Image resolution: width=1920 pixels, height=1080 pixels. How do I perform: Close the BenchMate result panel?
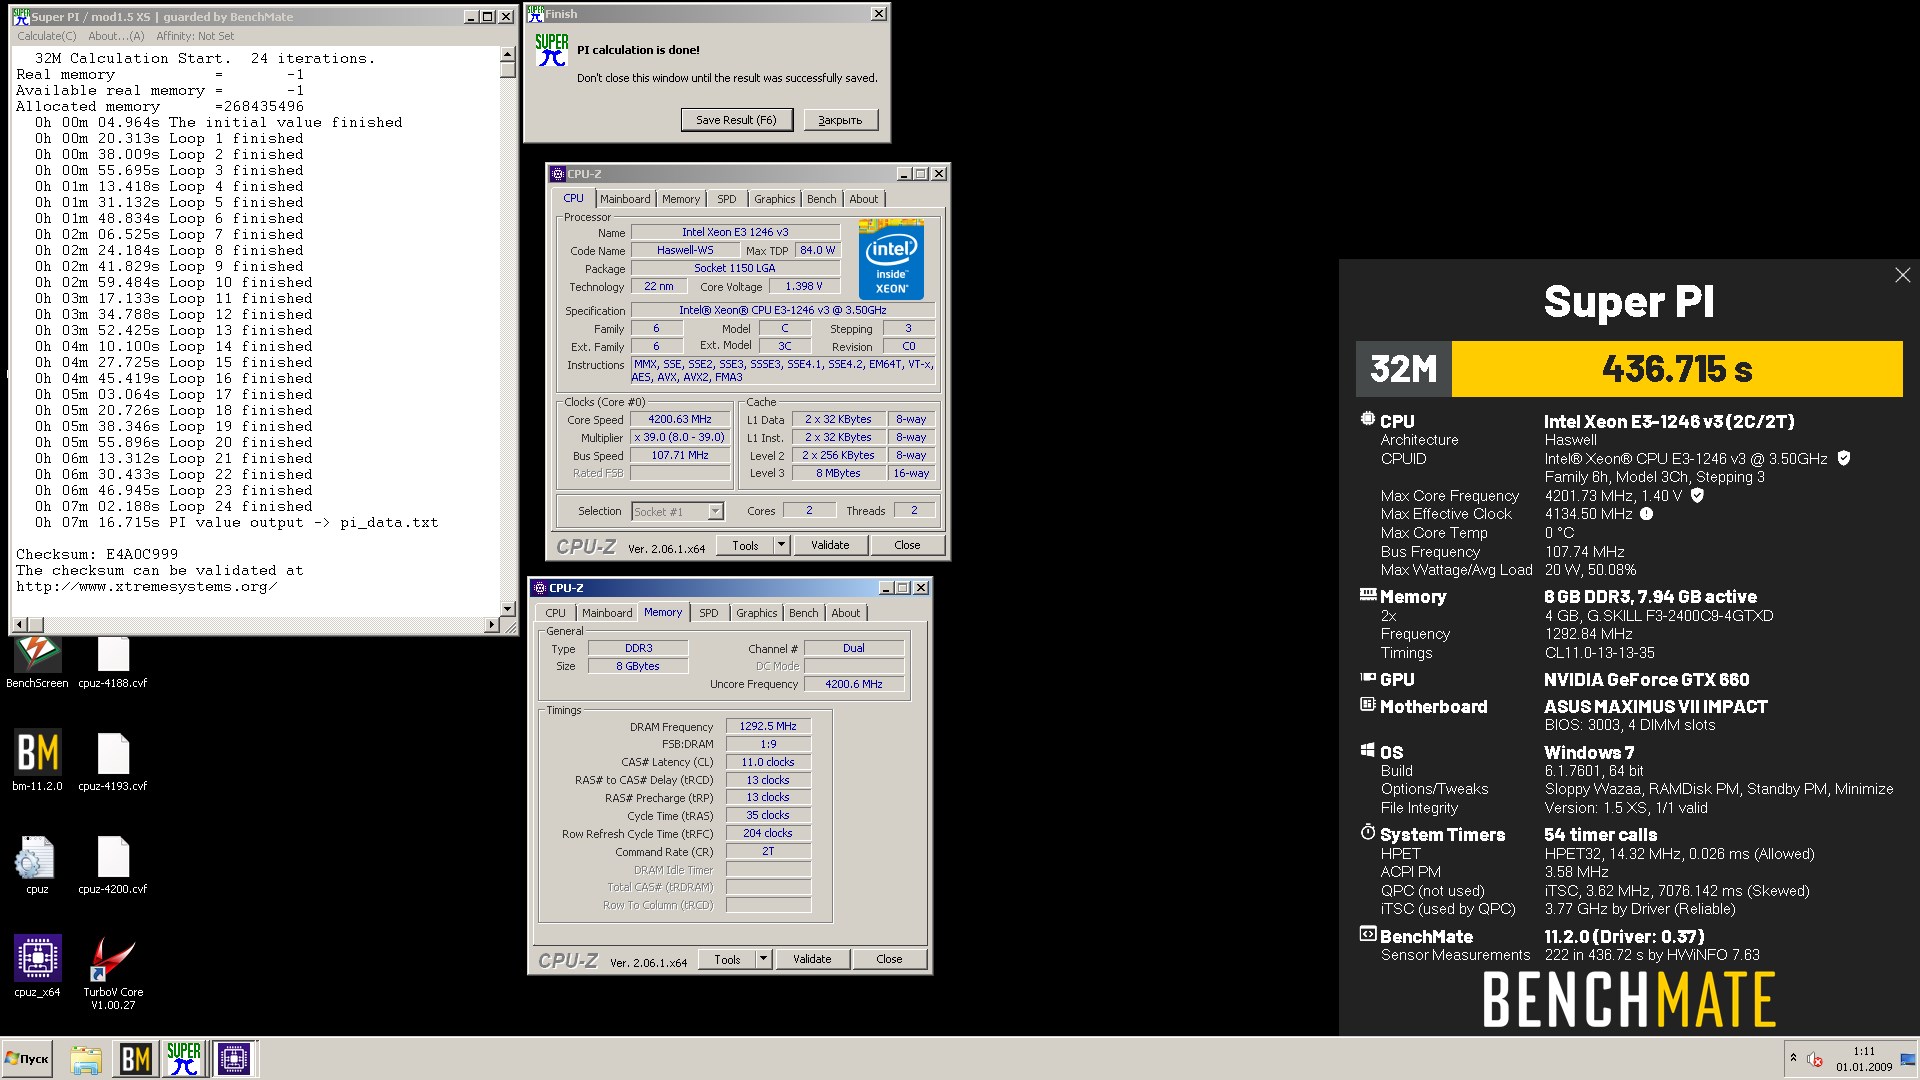coord(1902,275)
